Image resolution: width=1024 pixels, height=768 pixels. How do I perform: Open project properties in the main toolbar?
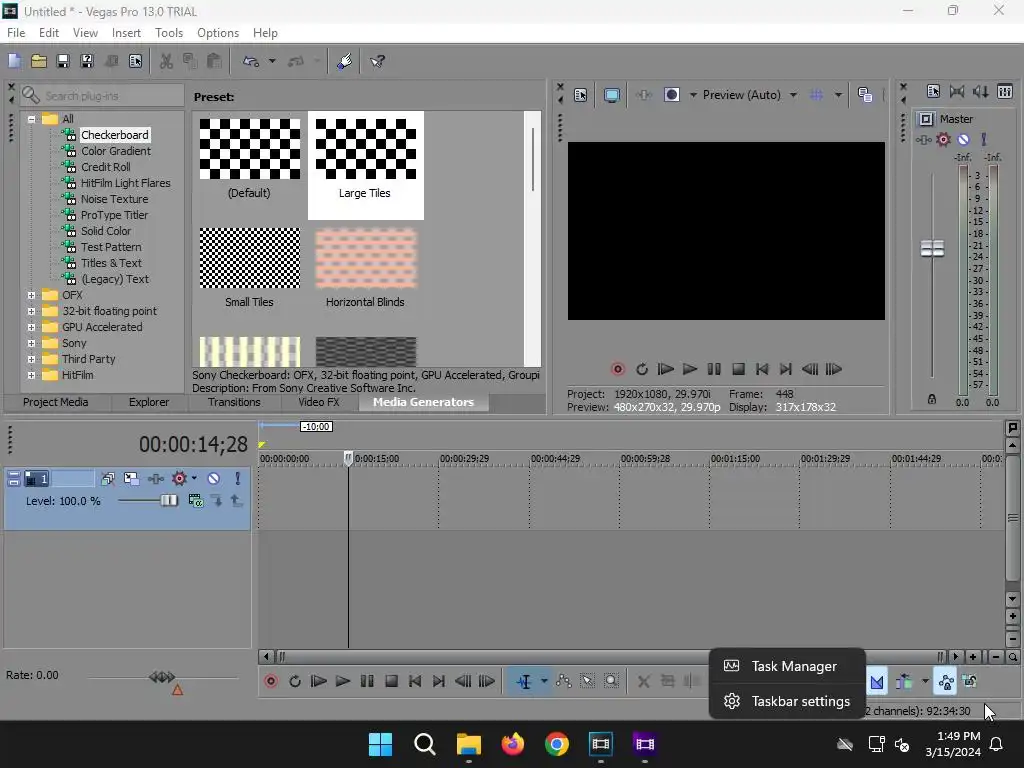(x=135, y=61)
